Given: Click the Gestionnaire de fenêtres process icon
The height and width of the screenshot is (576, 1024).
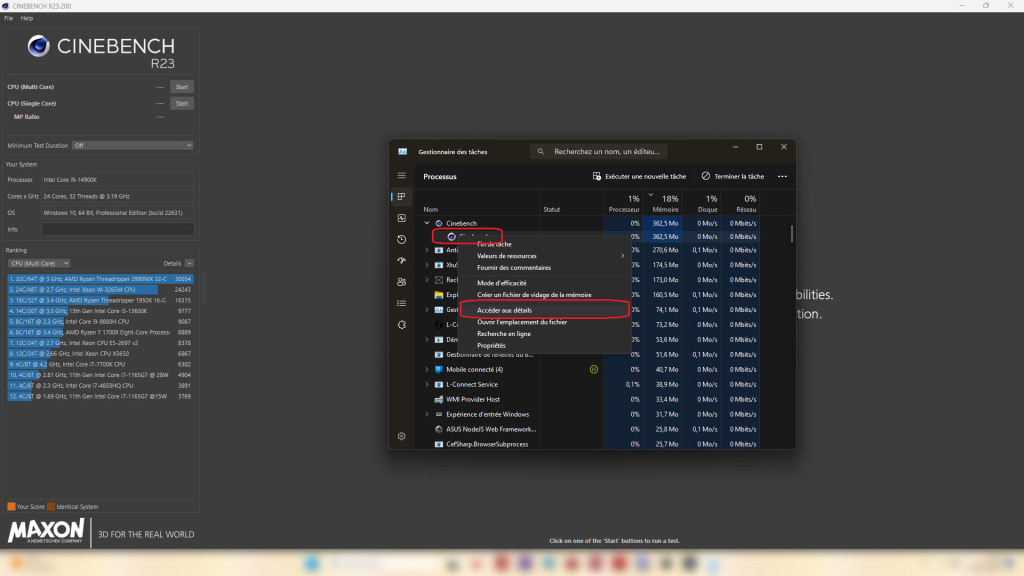Looking at the screenshot, I should 439,355.
